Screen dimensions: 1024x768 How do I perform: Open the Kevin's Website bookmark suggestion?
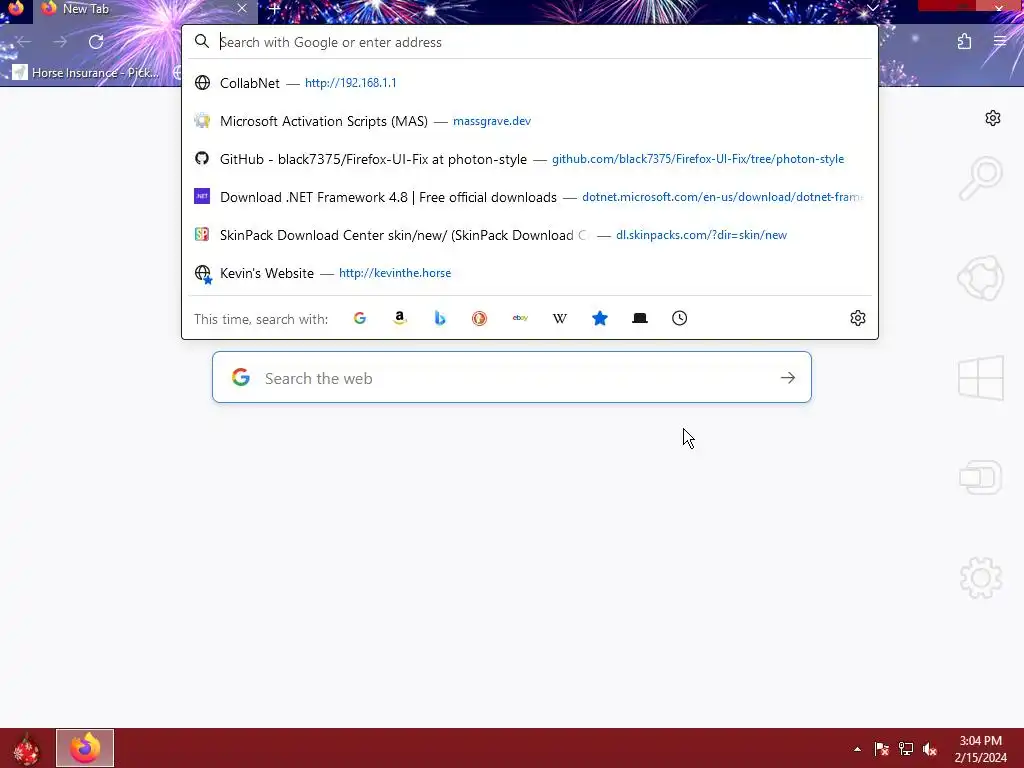pyautogui.click(x=530, y=273)
